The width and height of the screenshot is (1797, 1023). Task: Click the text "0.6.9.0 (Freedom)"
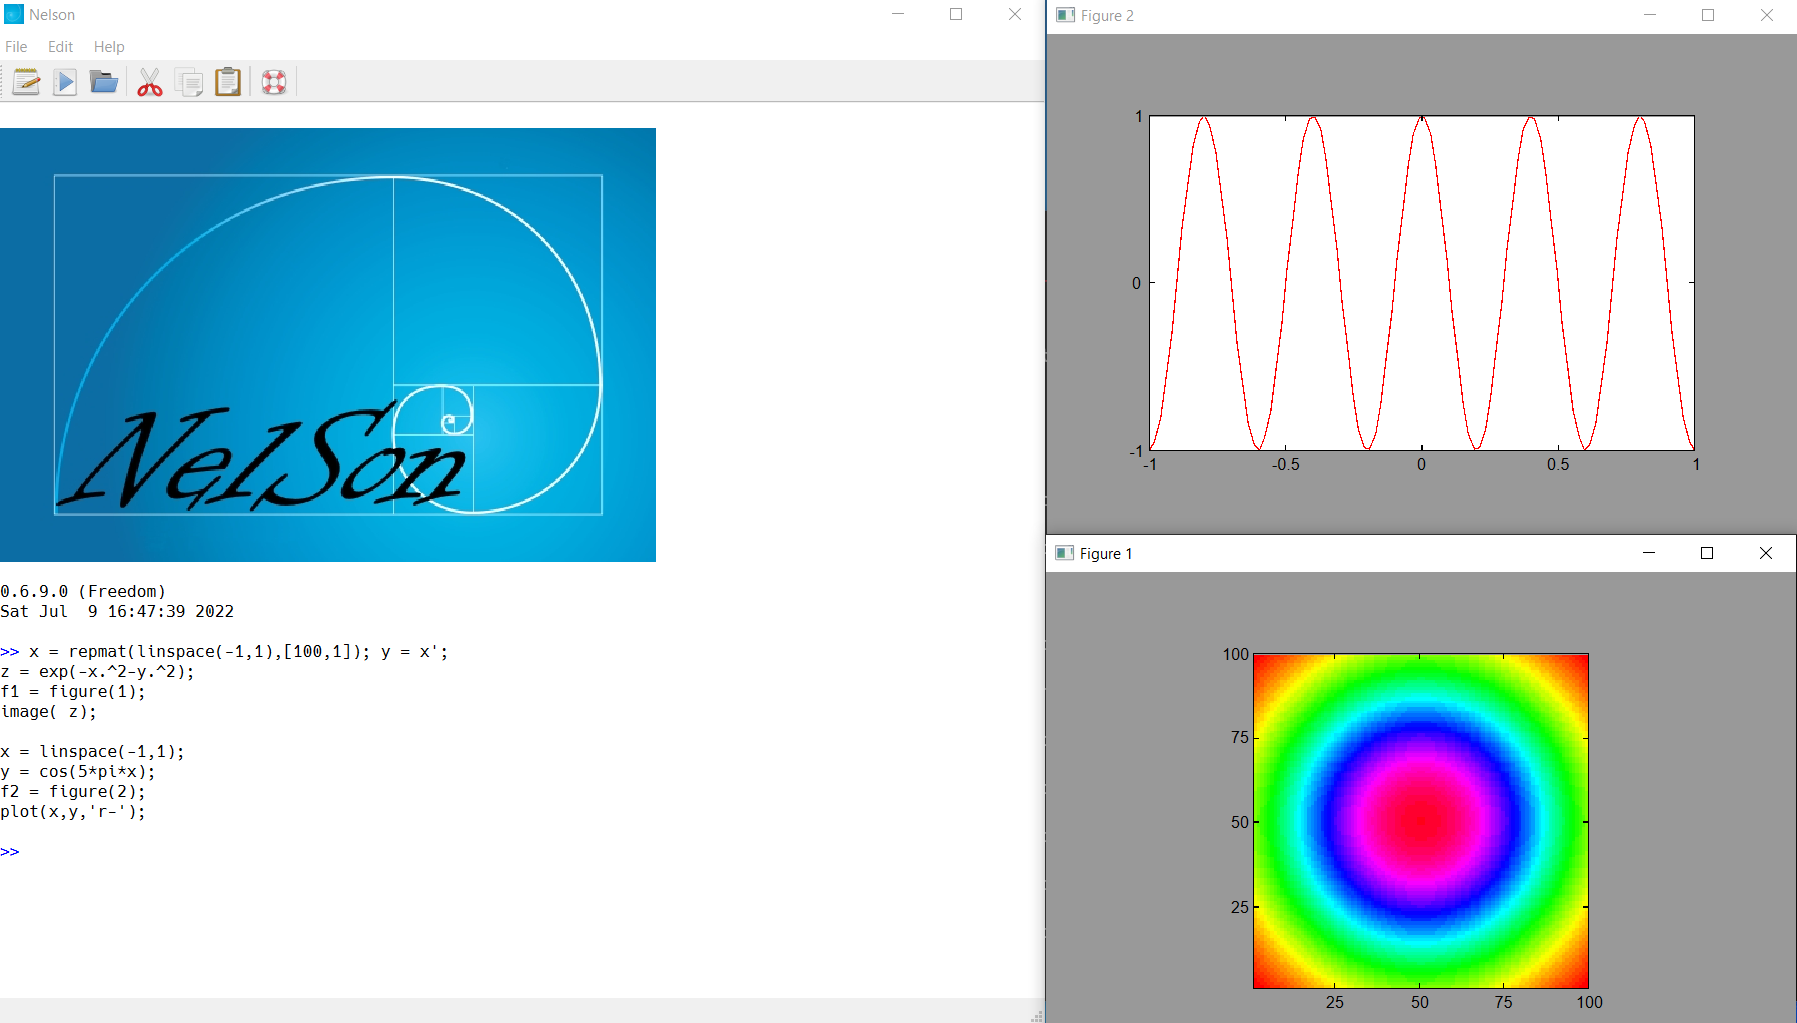(x=83, y=592)
